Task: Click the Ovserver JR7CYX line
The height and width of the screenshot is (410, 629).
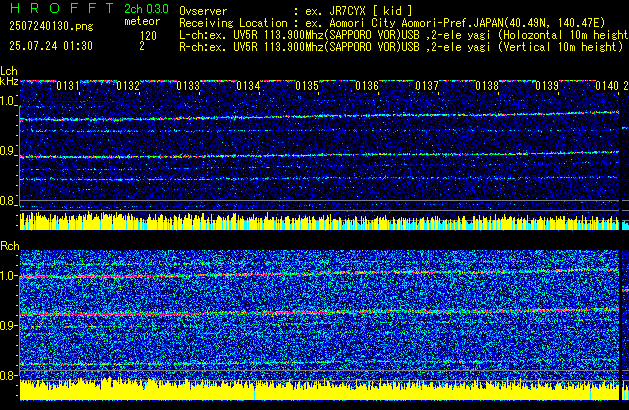Action: pyautogui.click(x=296, y=11)
